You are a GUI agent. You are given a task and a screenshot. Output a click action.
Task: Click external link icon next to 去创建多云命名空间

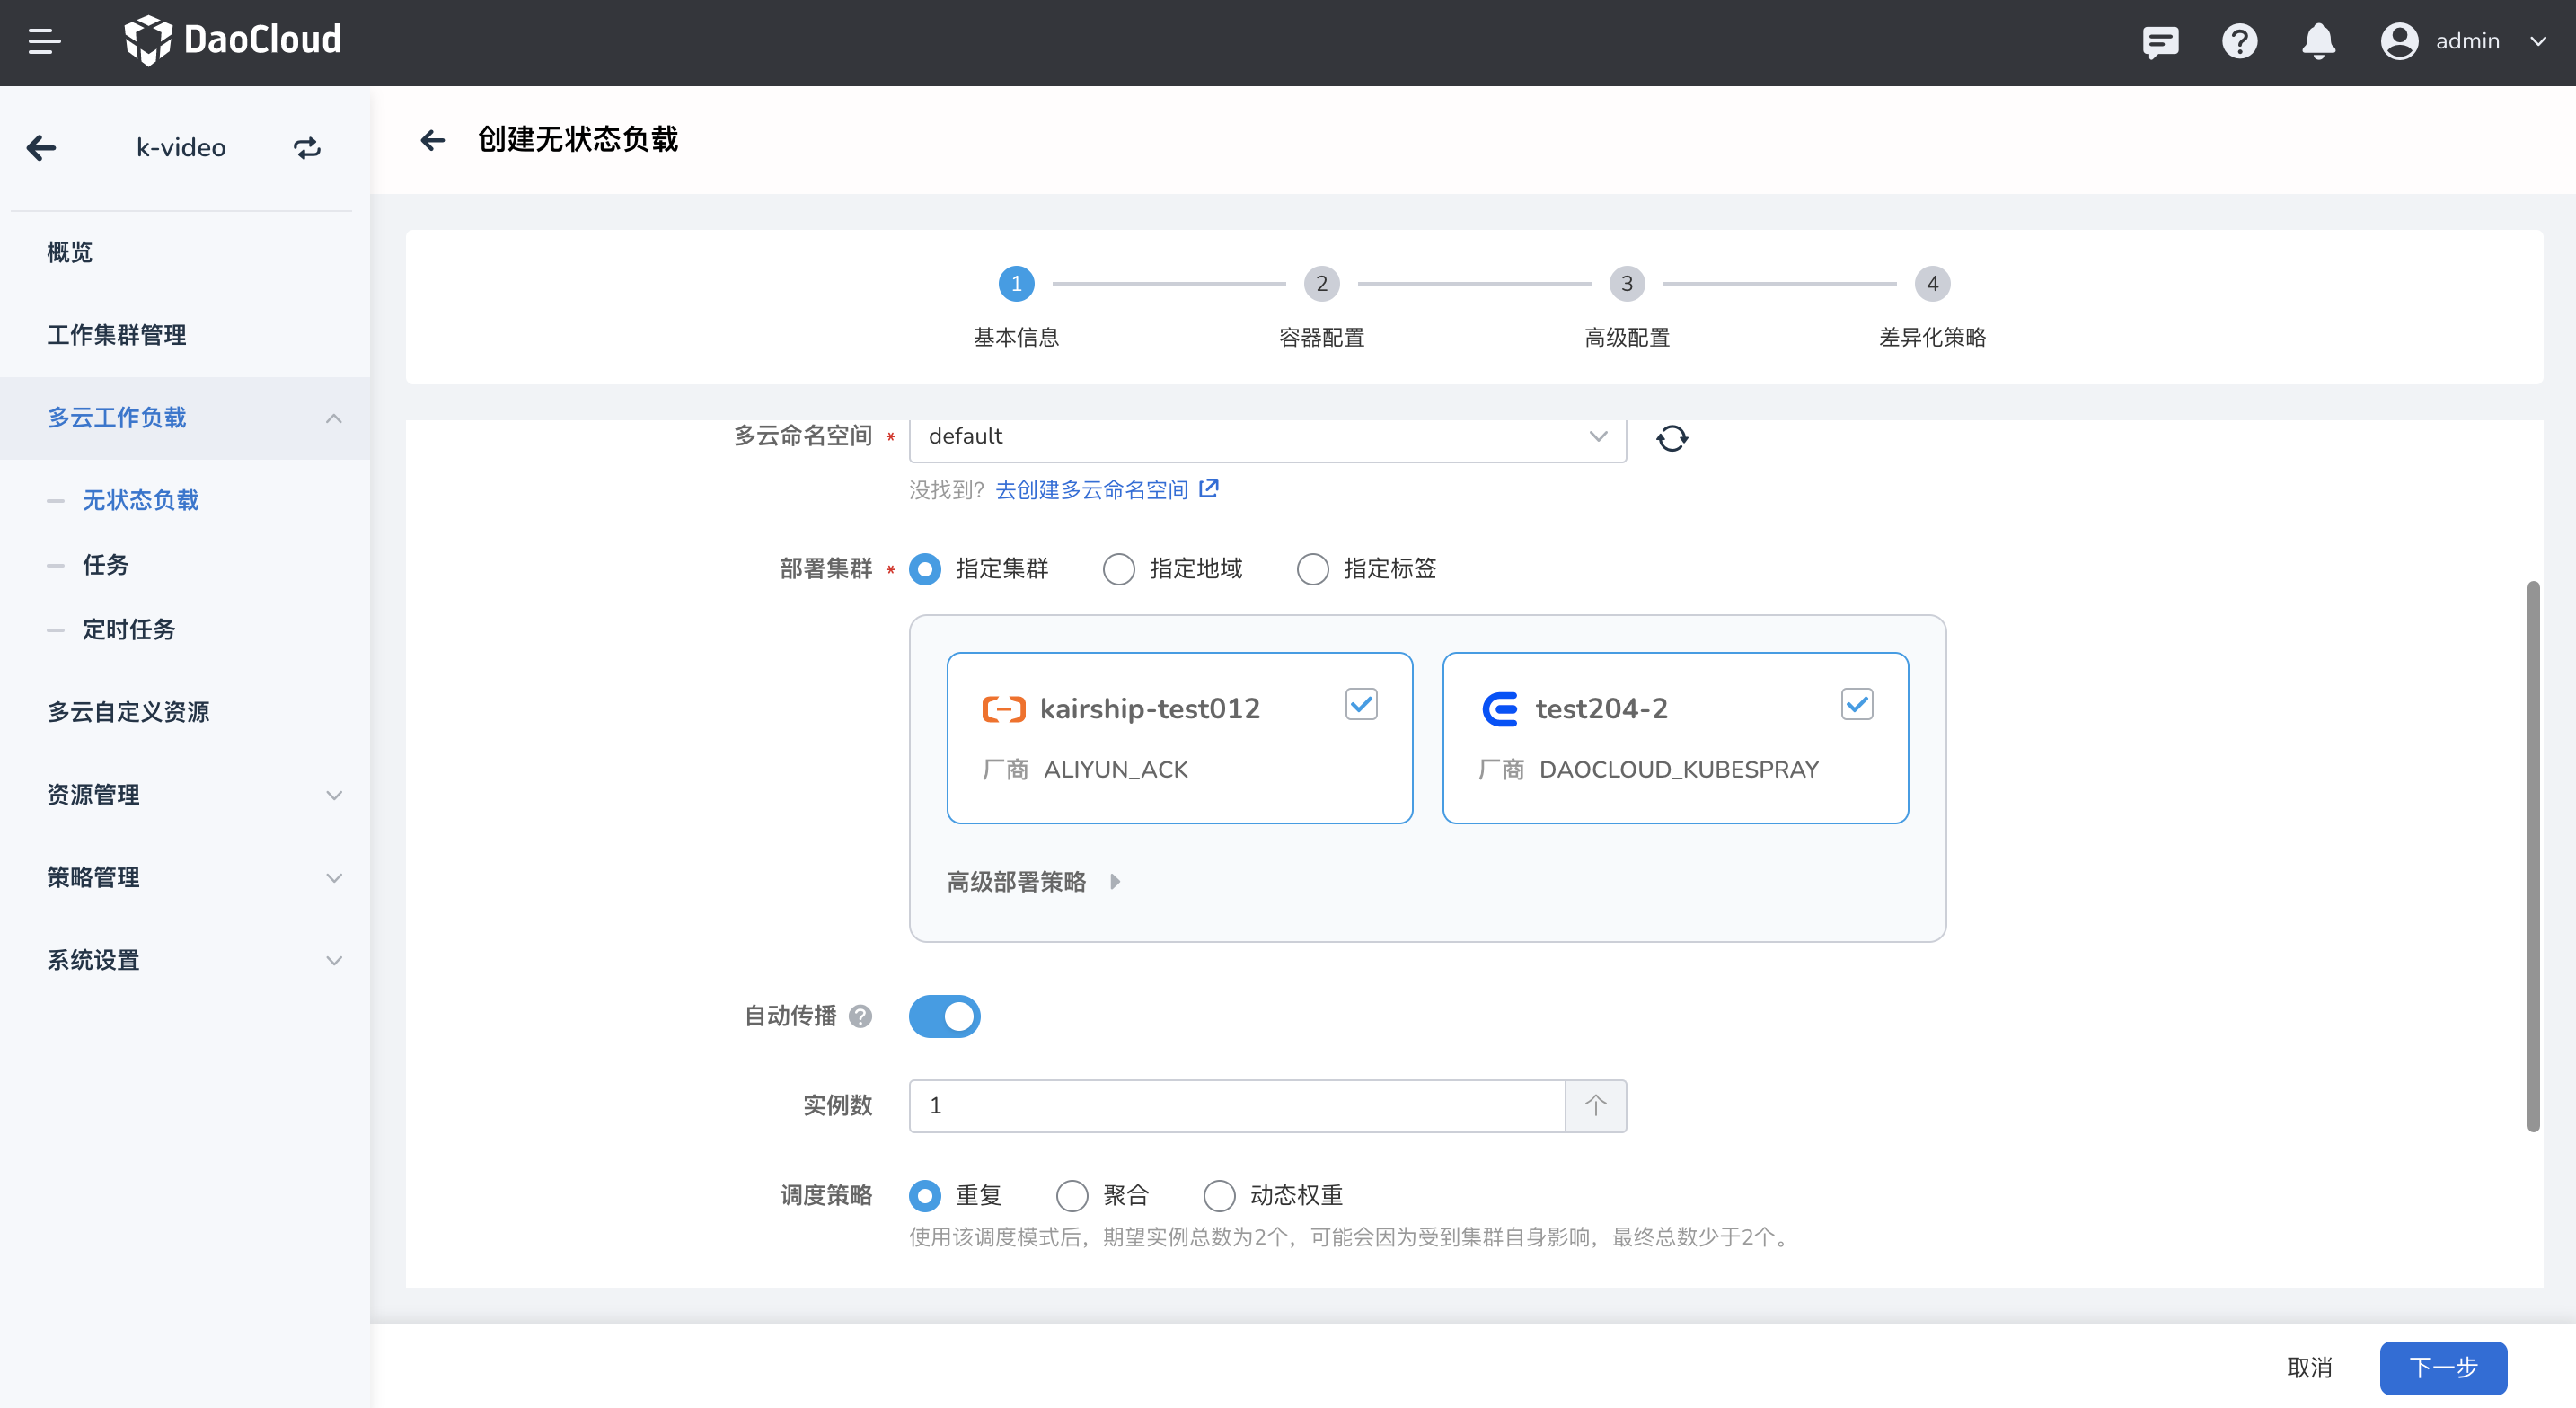coord(1209,488)
